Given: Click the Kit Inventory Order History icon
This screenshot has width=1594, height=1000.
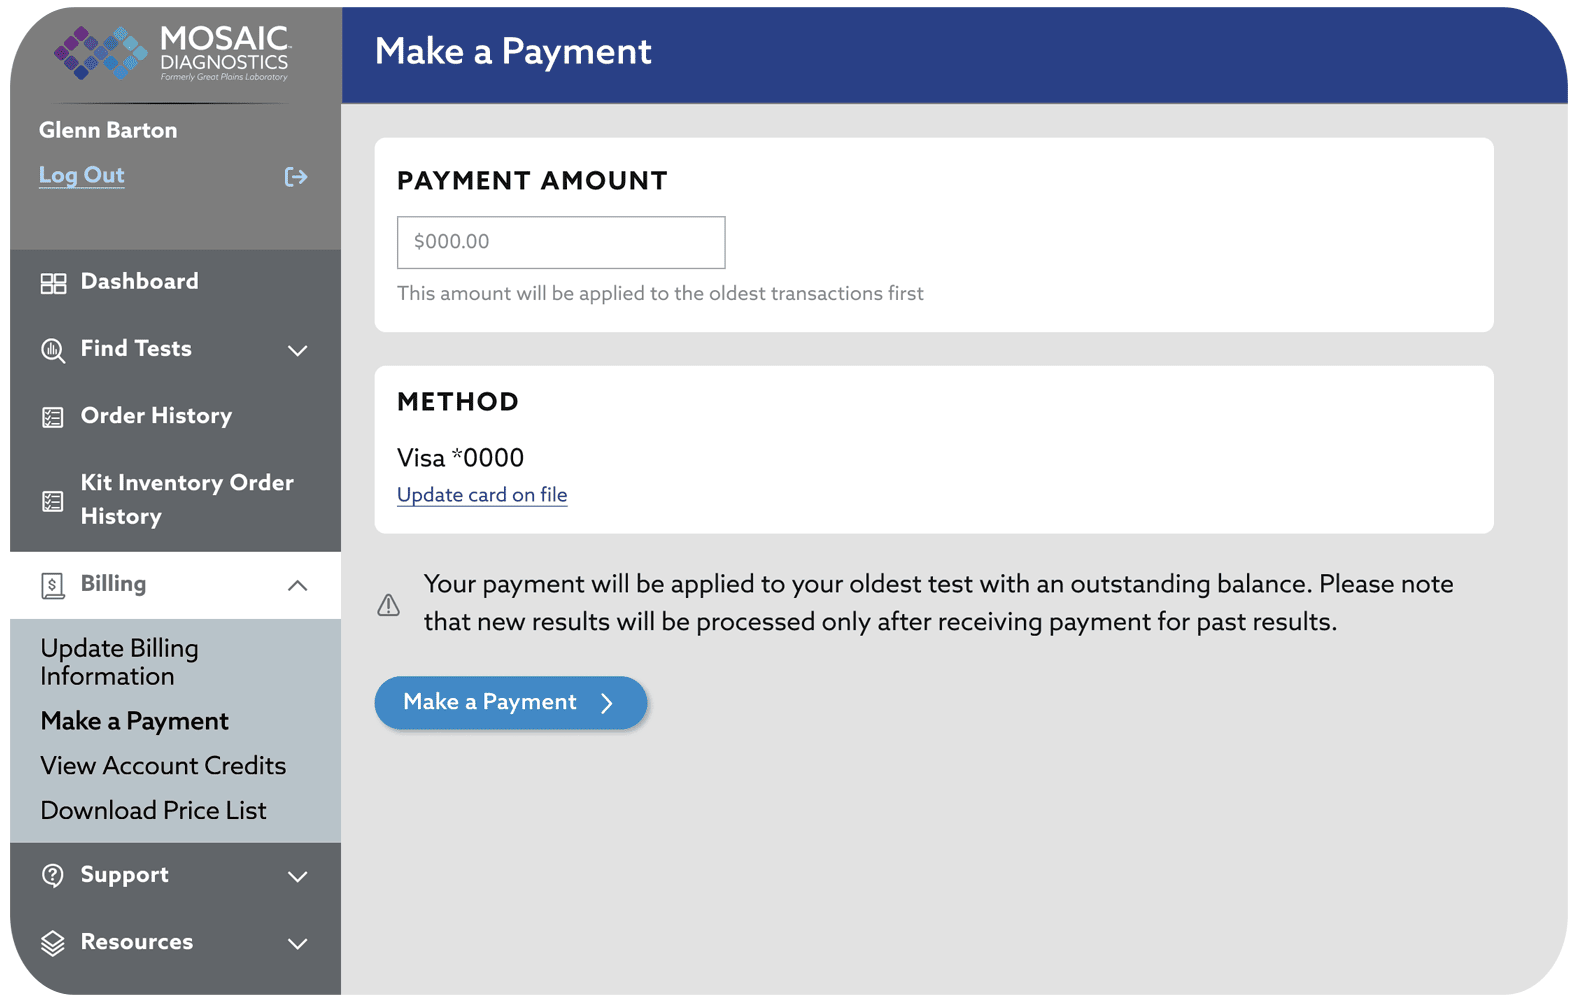Looking at the screenshot, I should coord(53,501).
